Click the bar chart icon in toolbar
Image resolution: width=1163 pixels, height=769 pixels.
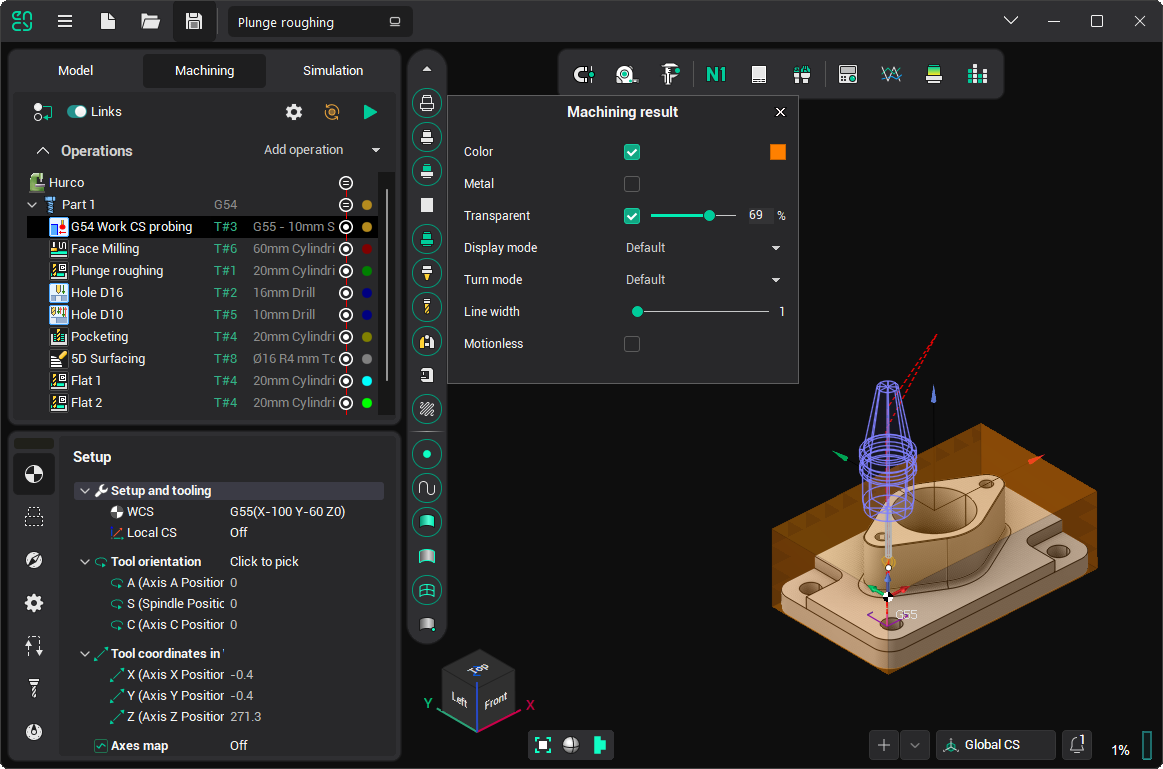tap(977, 74)
